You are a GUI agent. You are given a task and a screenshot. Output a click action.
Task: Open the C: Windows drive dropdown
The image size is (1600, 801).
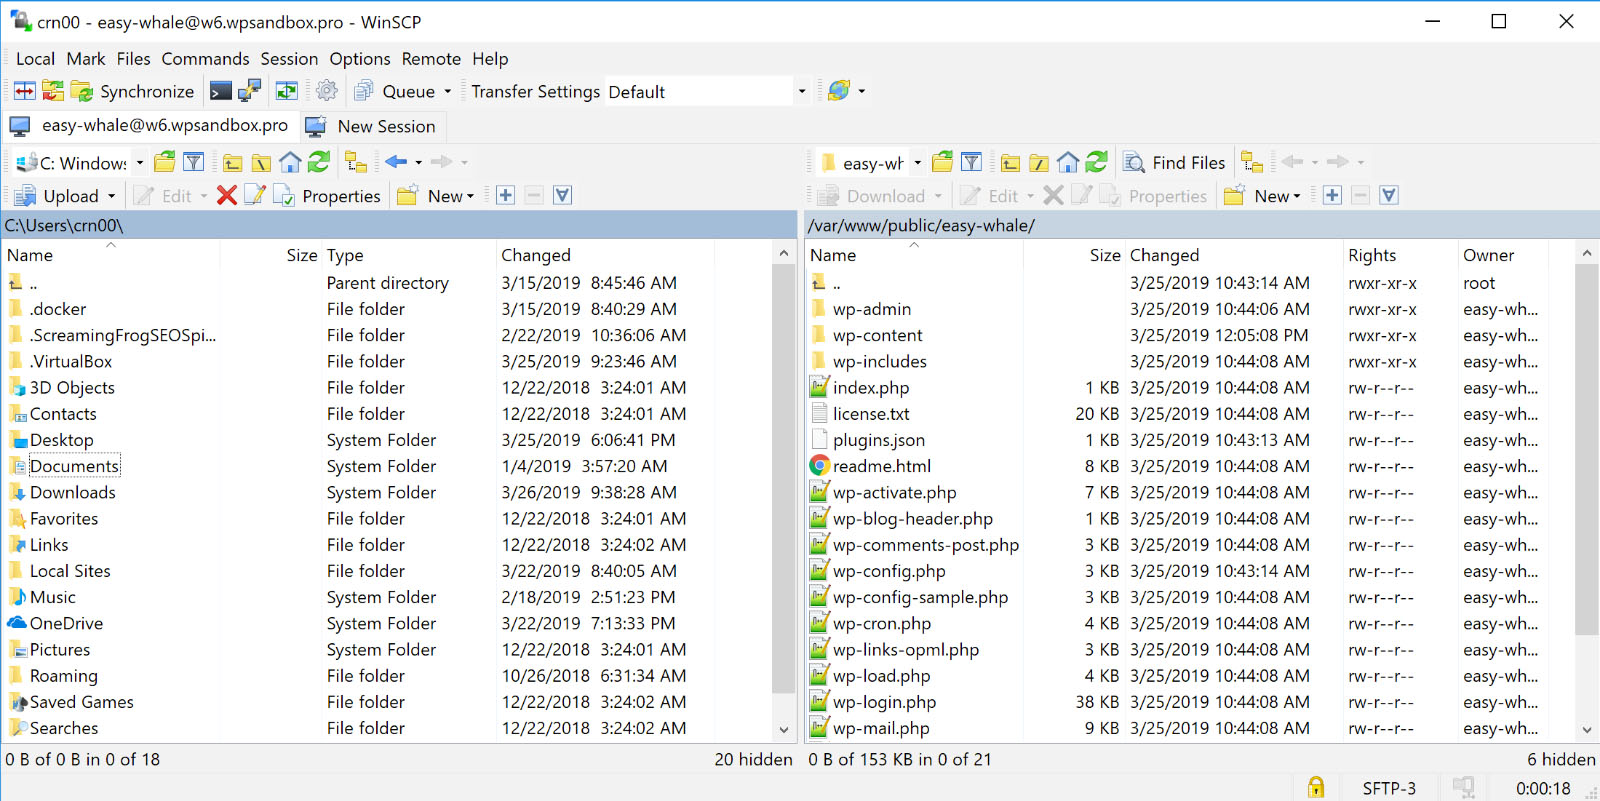[139, 163]
